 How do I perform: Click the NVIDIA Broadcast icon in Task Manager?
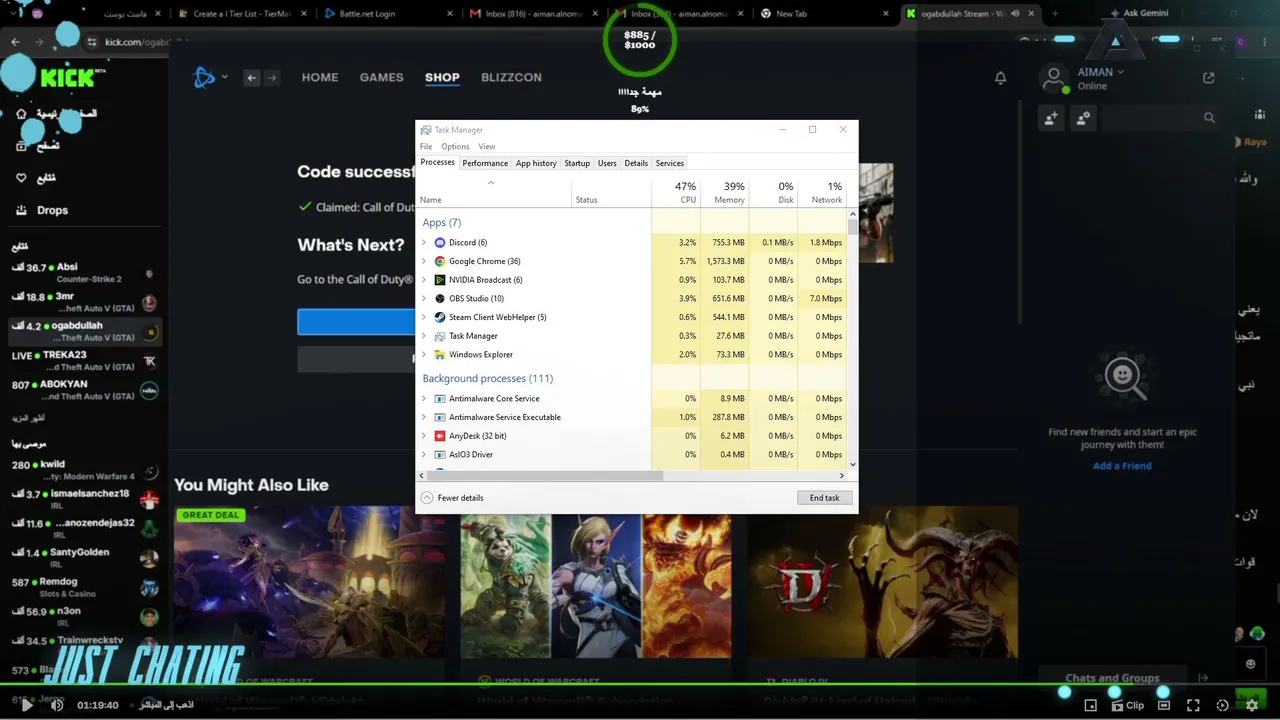(440, 280)
